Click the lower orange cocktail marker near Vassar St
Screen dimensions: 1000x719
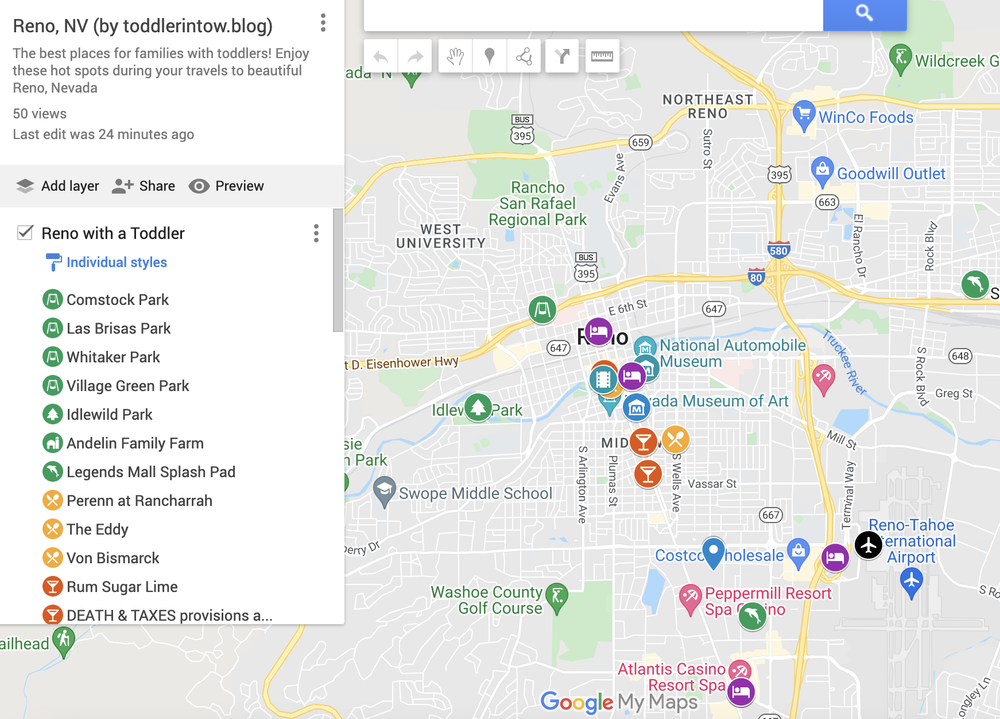coord(647,474)
